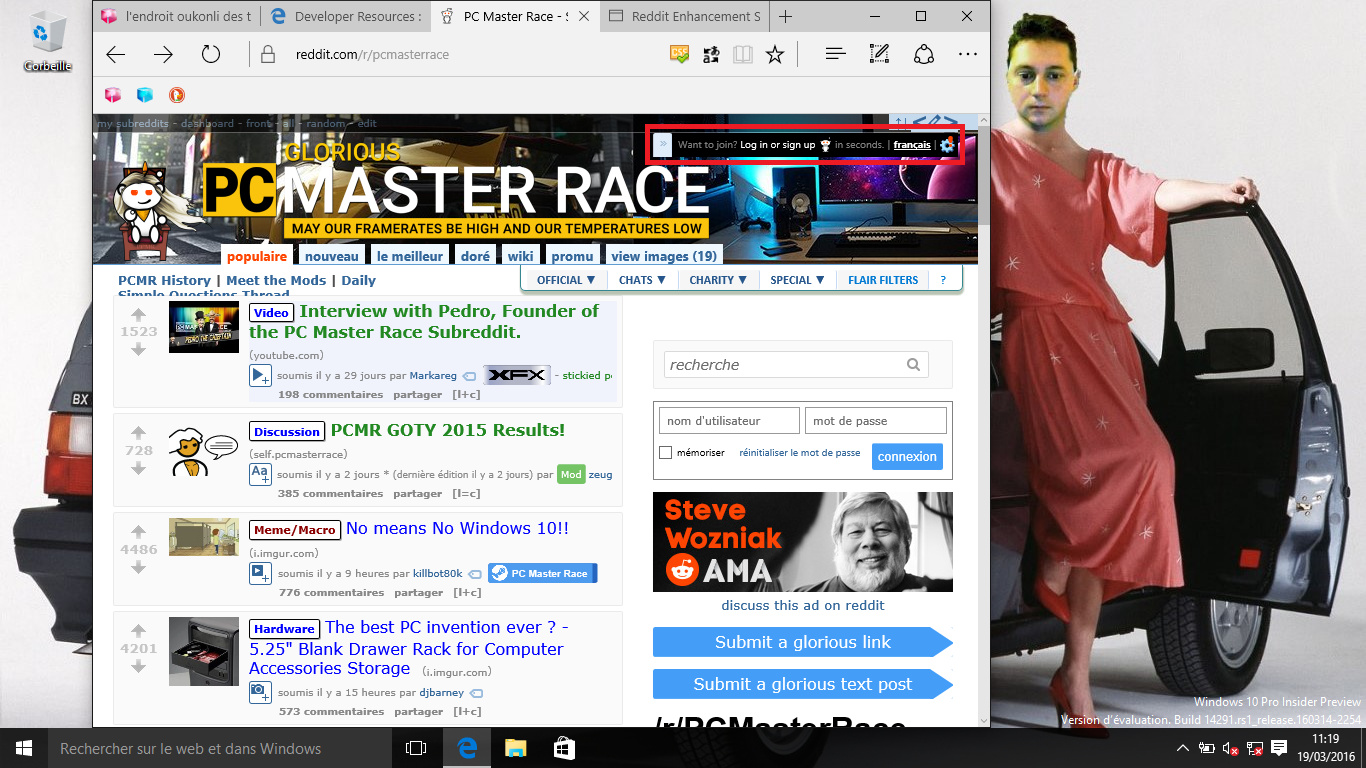Open Edge's More actions ellipsis menu

(967, 54)
